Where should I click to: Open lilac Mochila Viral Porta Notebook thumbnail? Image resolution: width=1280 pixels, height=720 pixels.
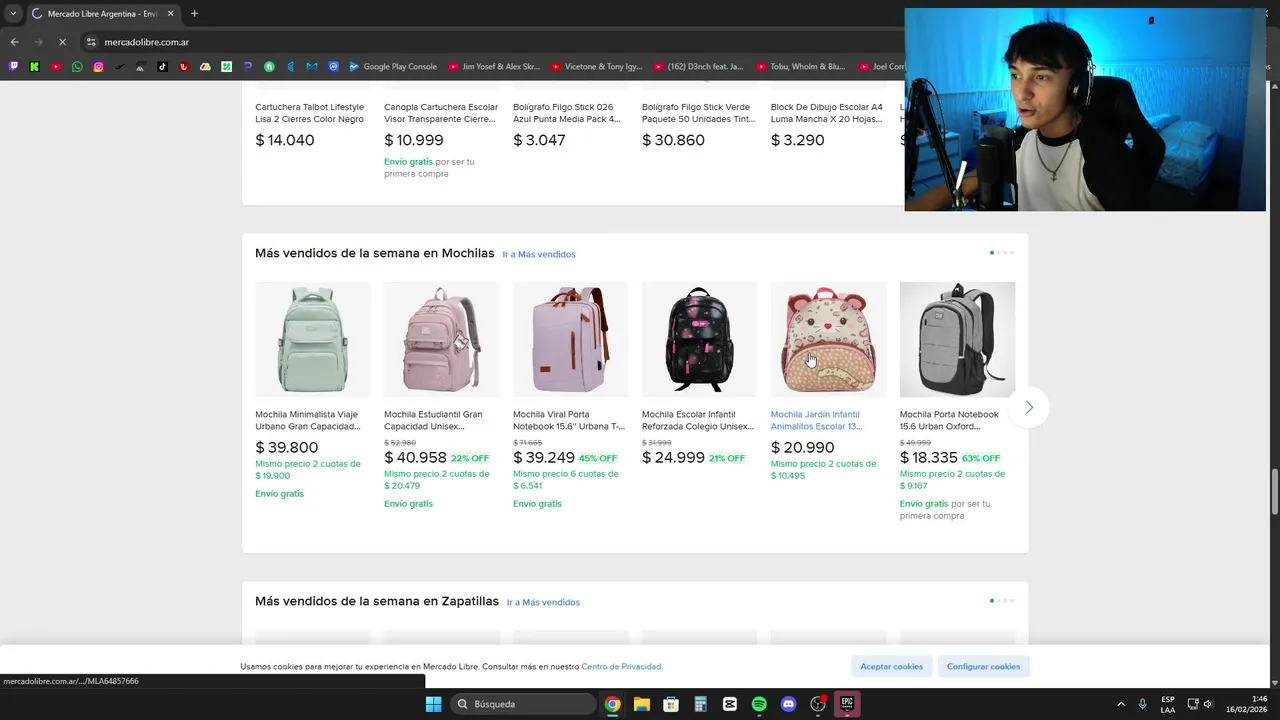(x=571, y=339)
